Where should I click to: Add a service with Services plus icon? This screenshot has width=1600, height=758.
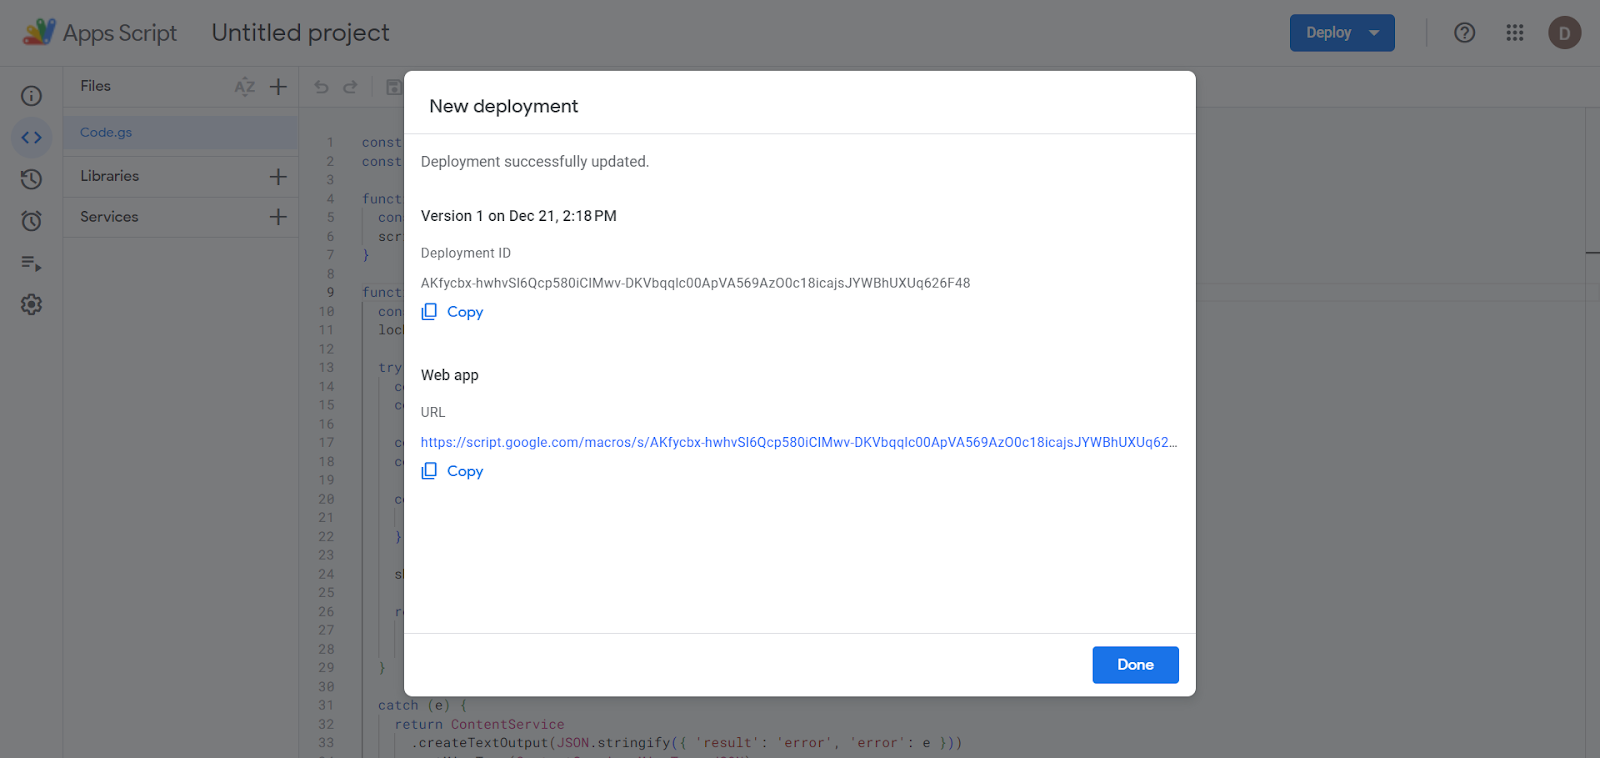(x=279, y=217)
